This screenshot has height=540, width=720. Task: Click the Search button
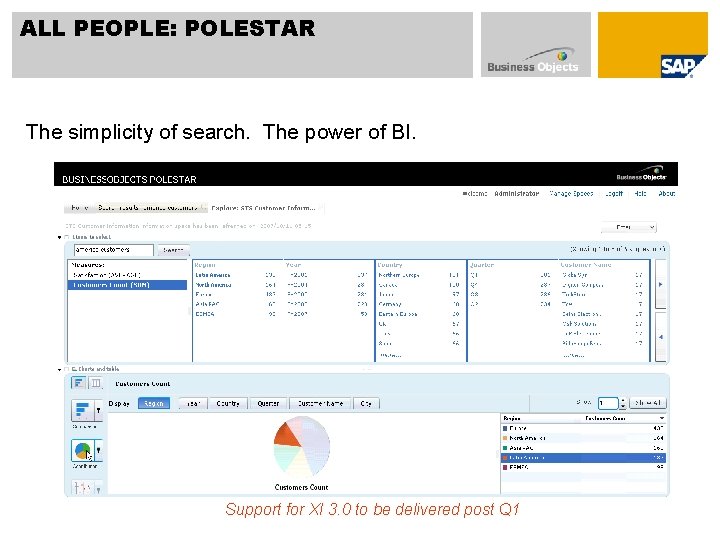(x=173, y=250)
